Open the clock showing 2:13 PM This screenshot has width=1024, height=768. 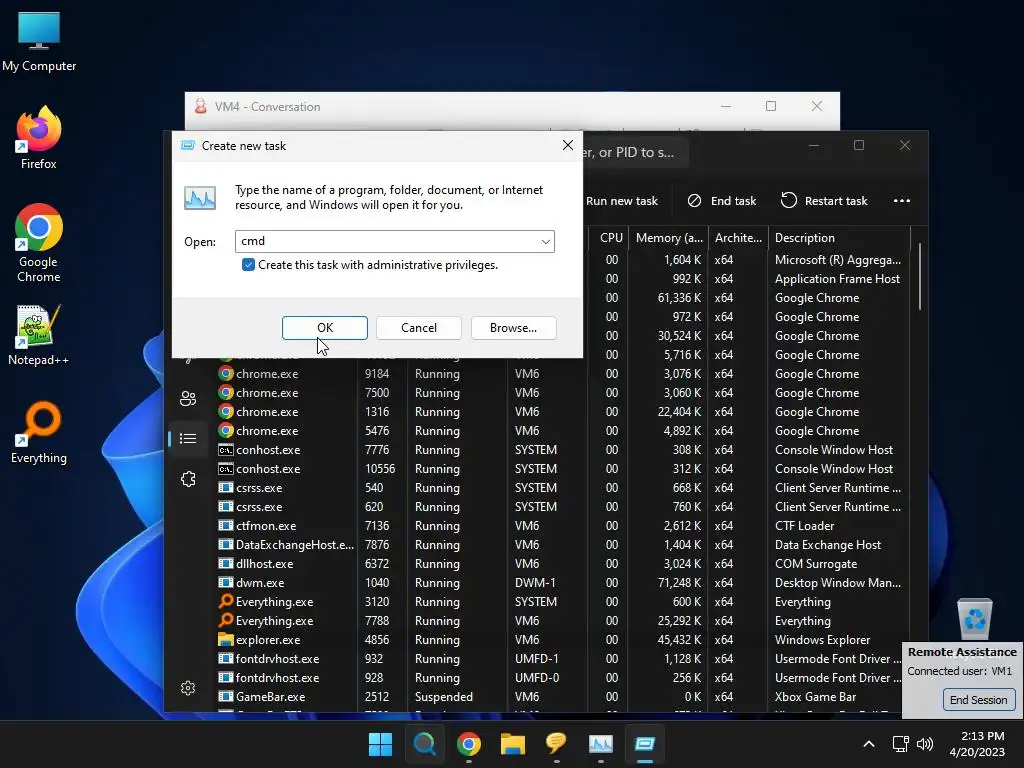tap(977, 744)
